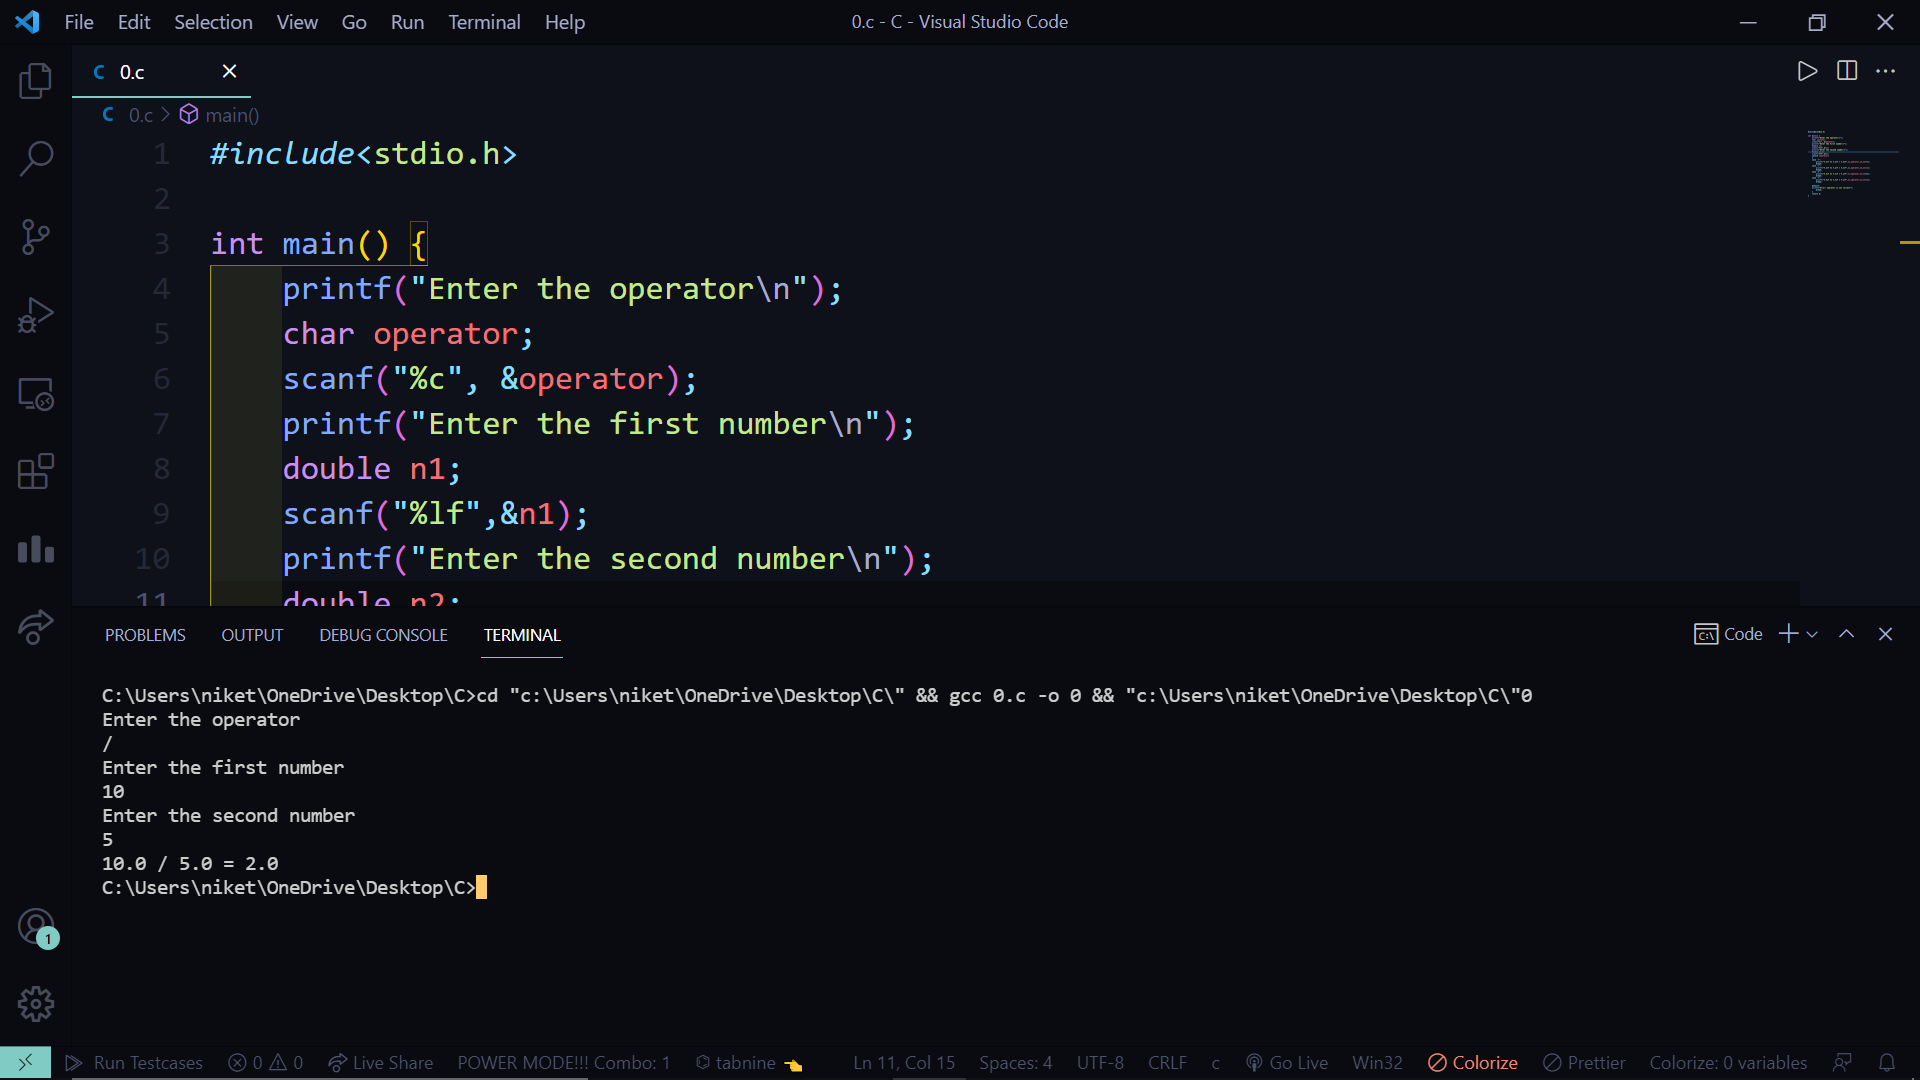Open the Explorer view in activity bar
The width and height of the screenshot is (1920, 1080).
[x=36, y=81]
